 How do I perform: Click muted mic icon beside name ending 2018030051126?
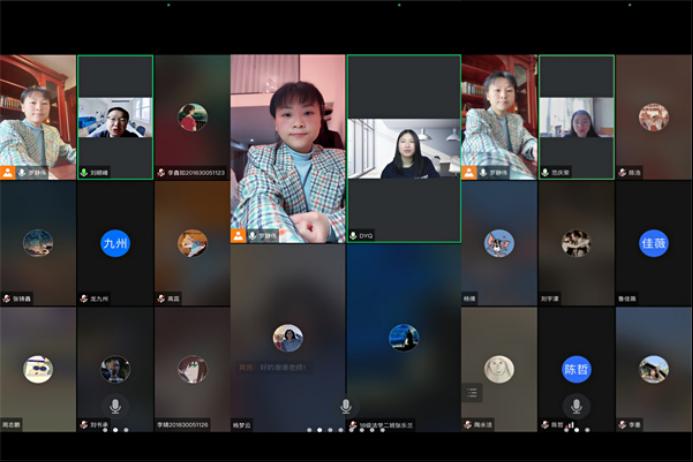coord(161,425)
